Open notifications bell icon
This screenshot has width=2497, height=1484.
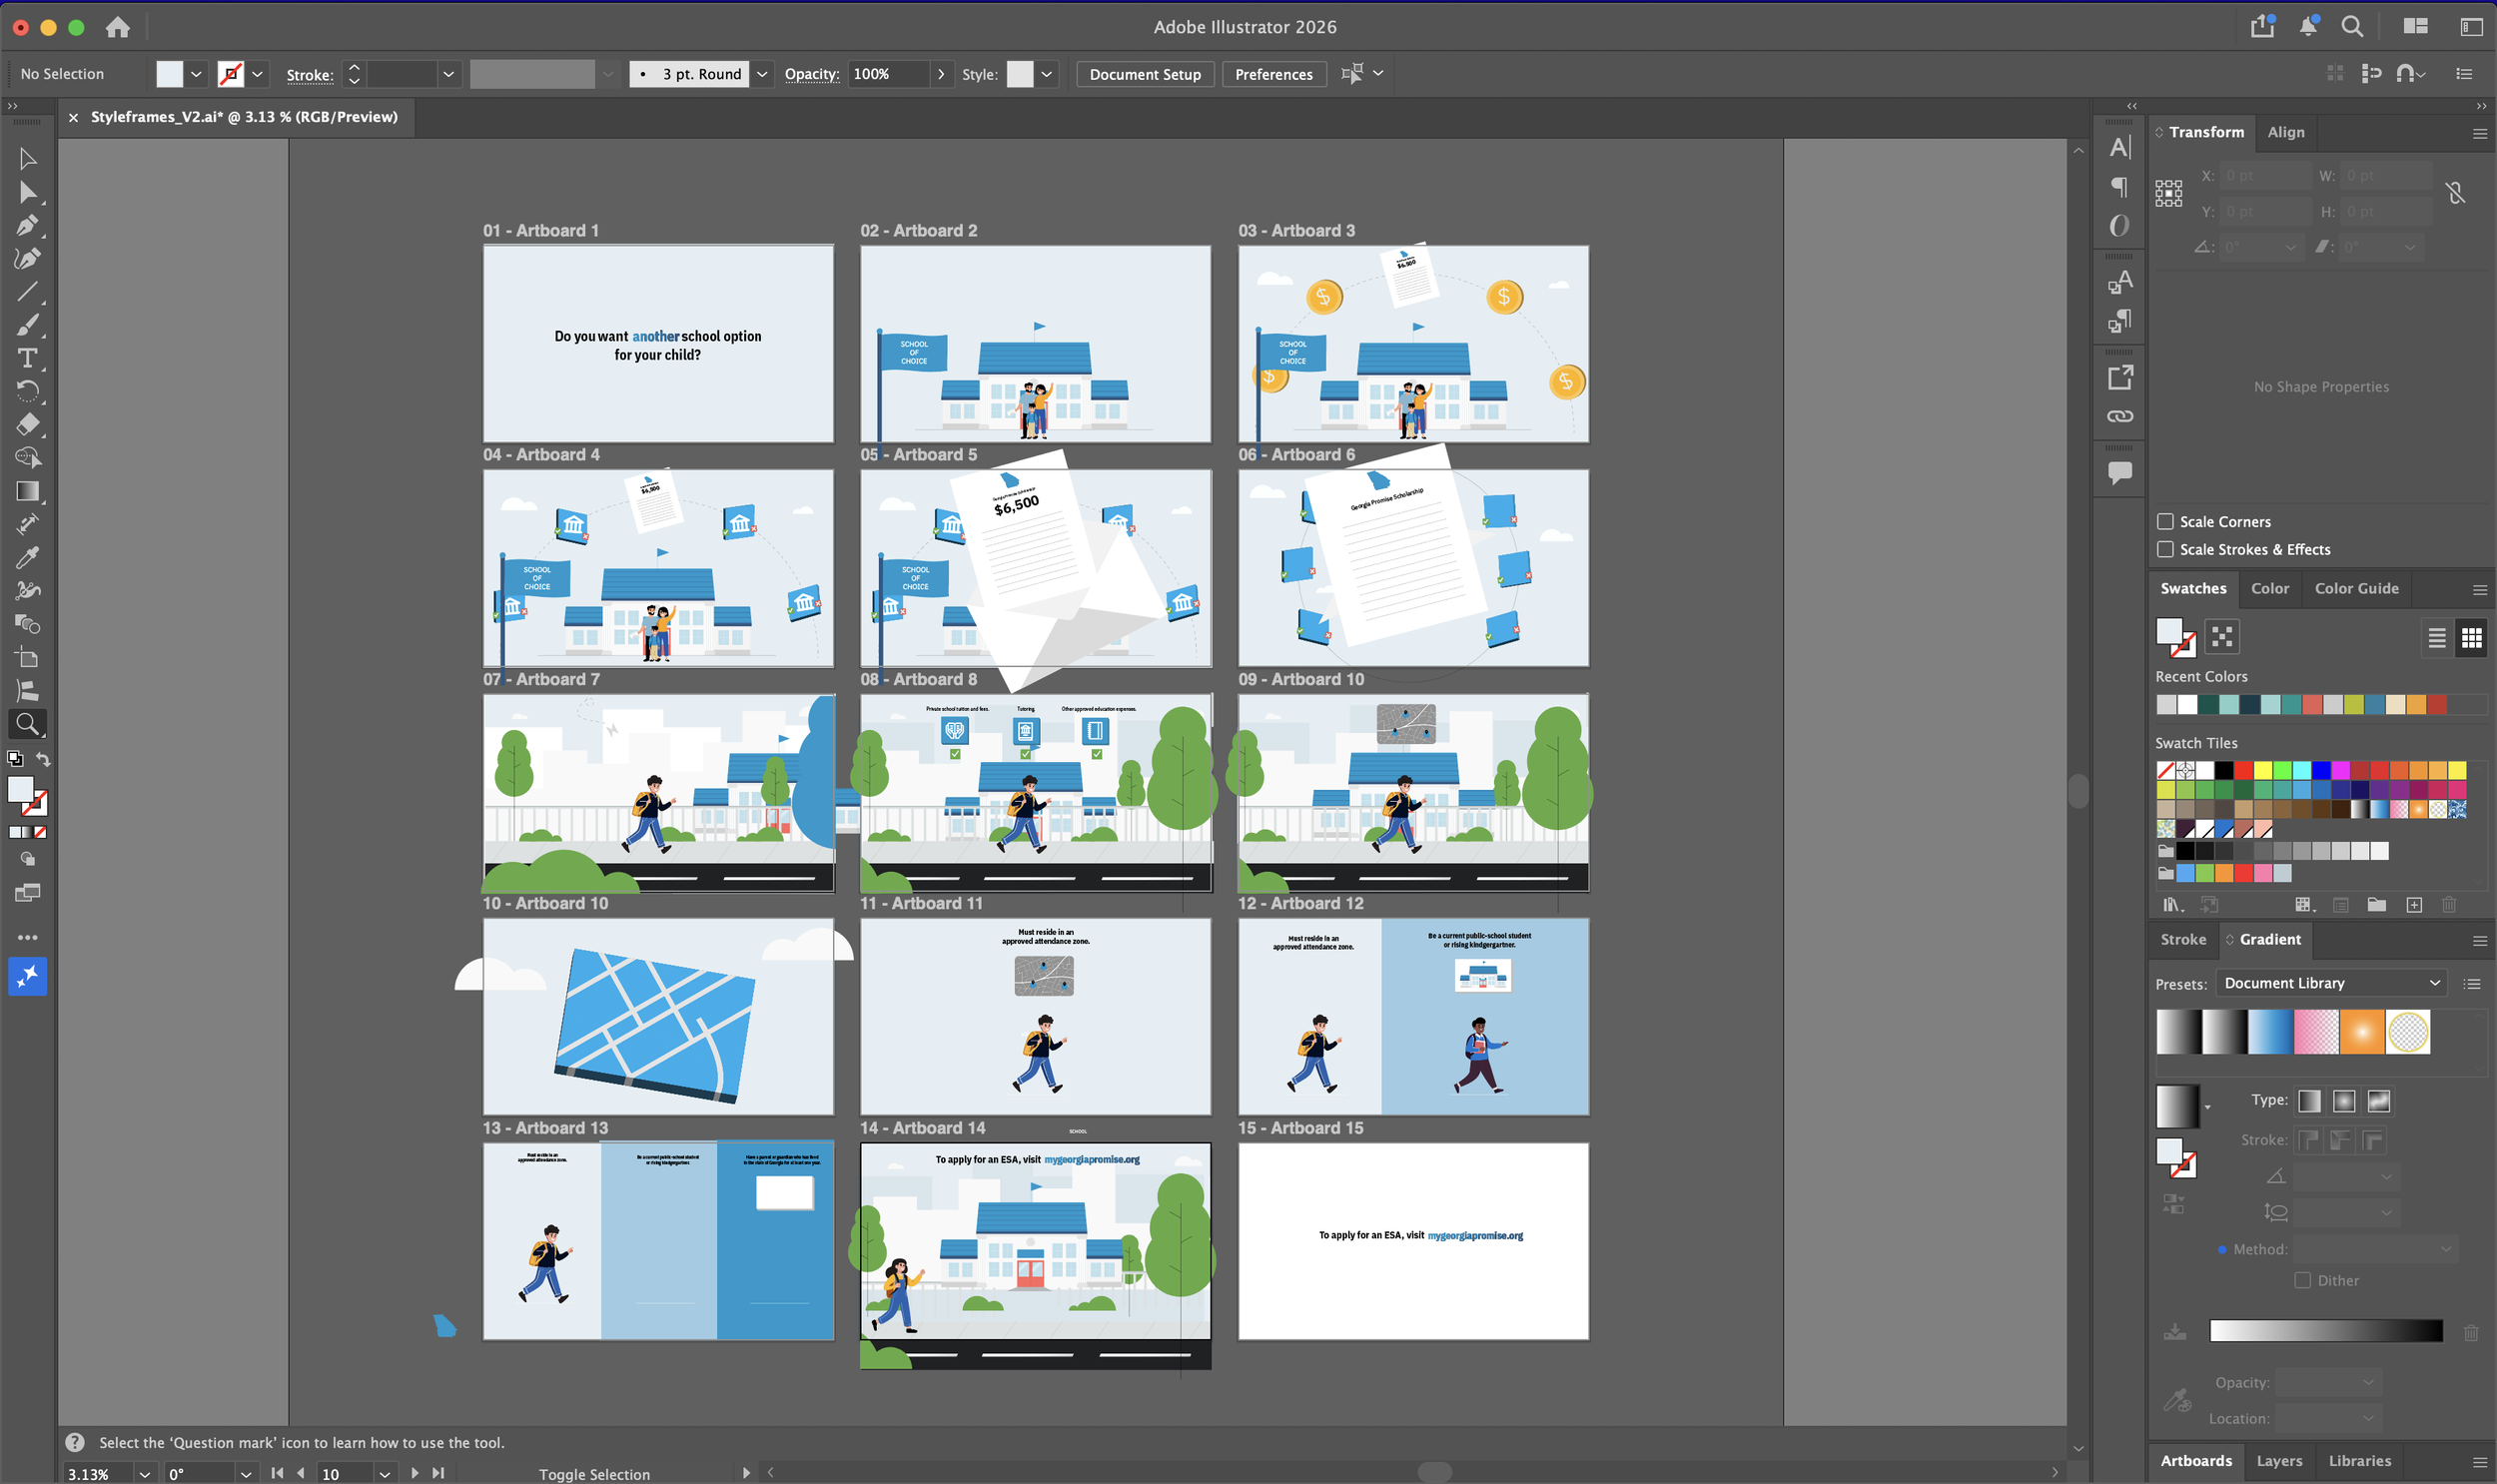tap(2308, 26)
